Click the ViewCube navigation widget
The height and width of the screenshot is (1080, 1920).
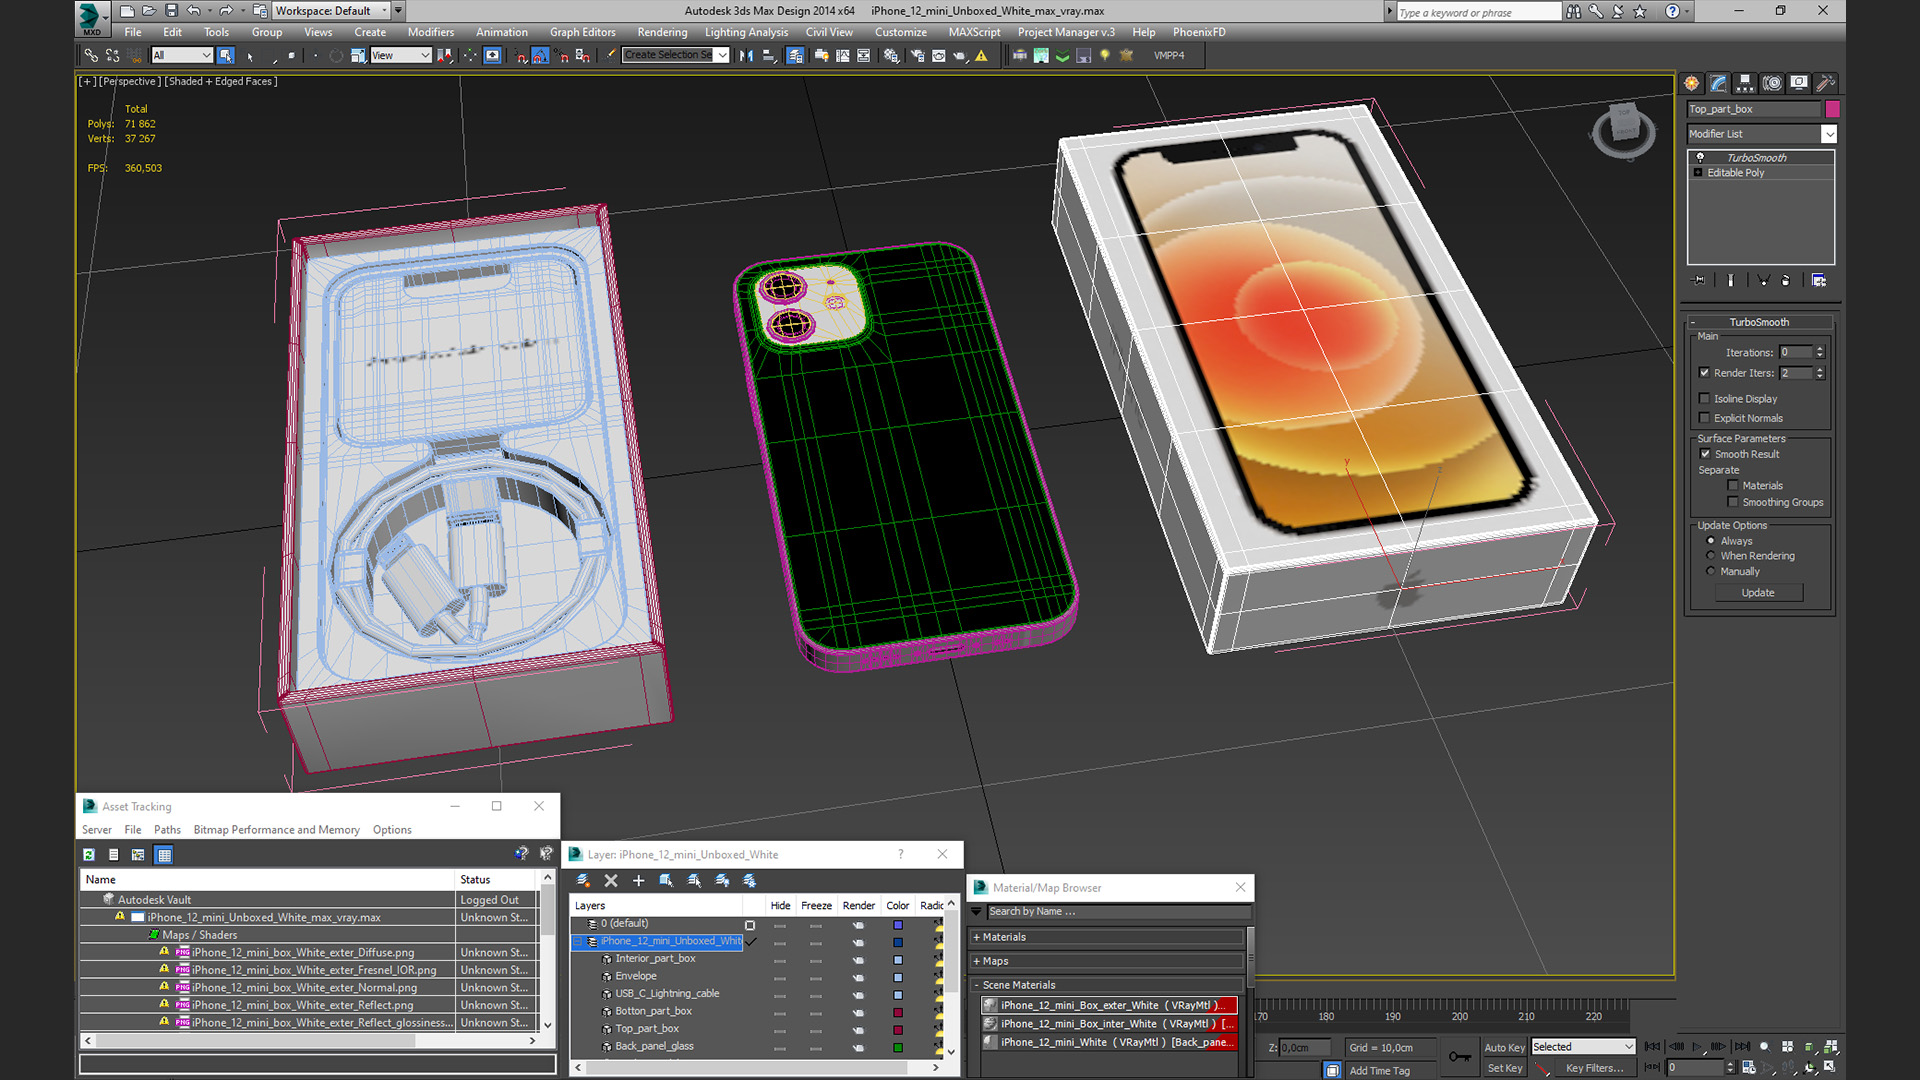click(1622, 130)
